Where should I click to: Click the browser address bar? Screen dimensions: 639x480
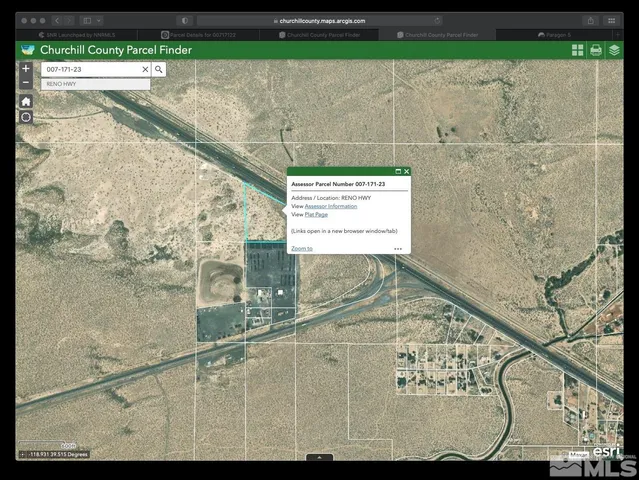point(319,20)
